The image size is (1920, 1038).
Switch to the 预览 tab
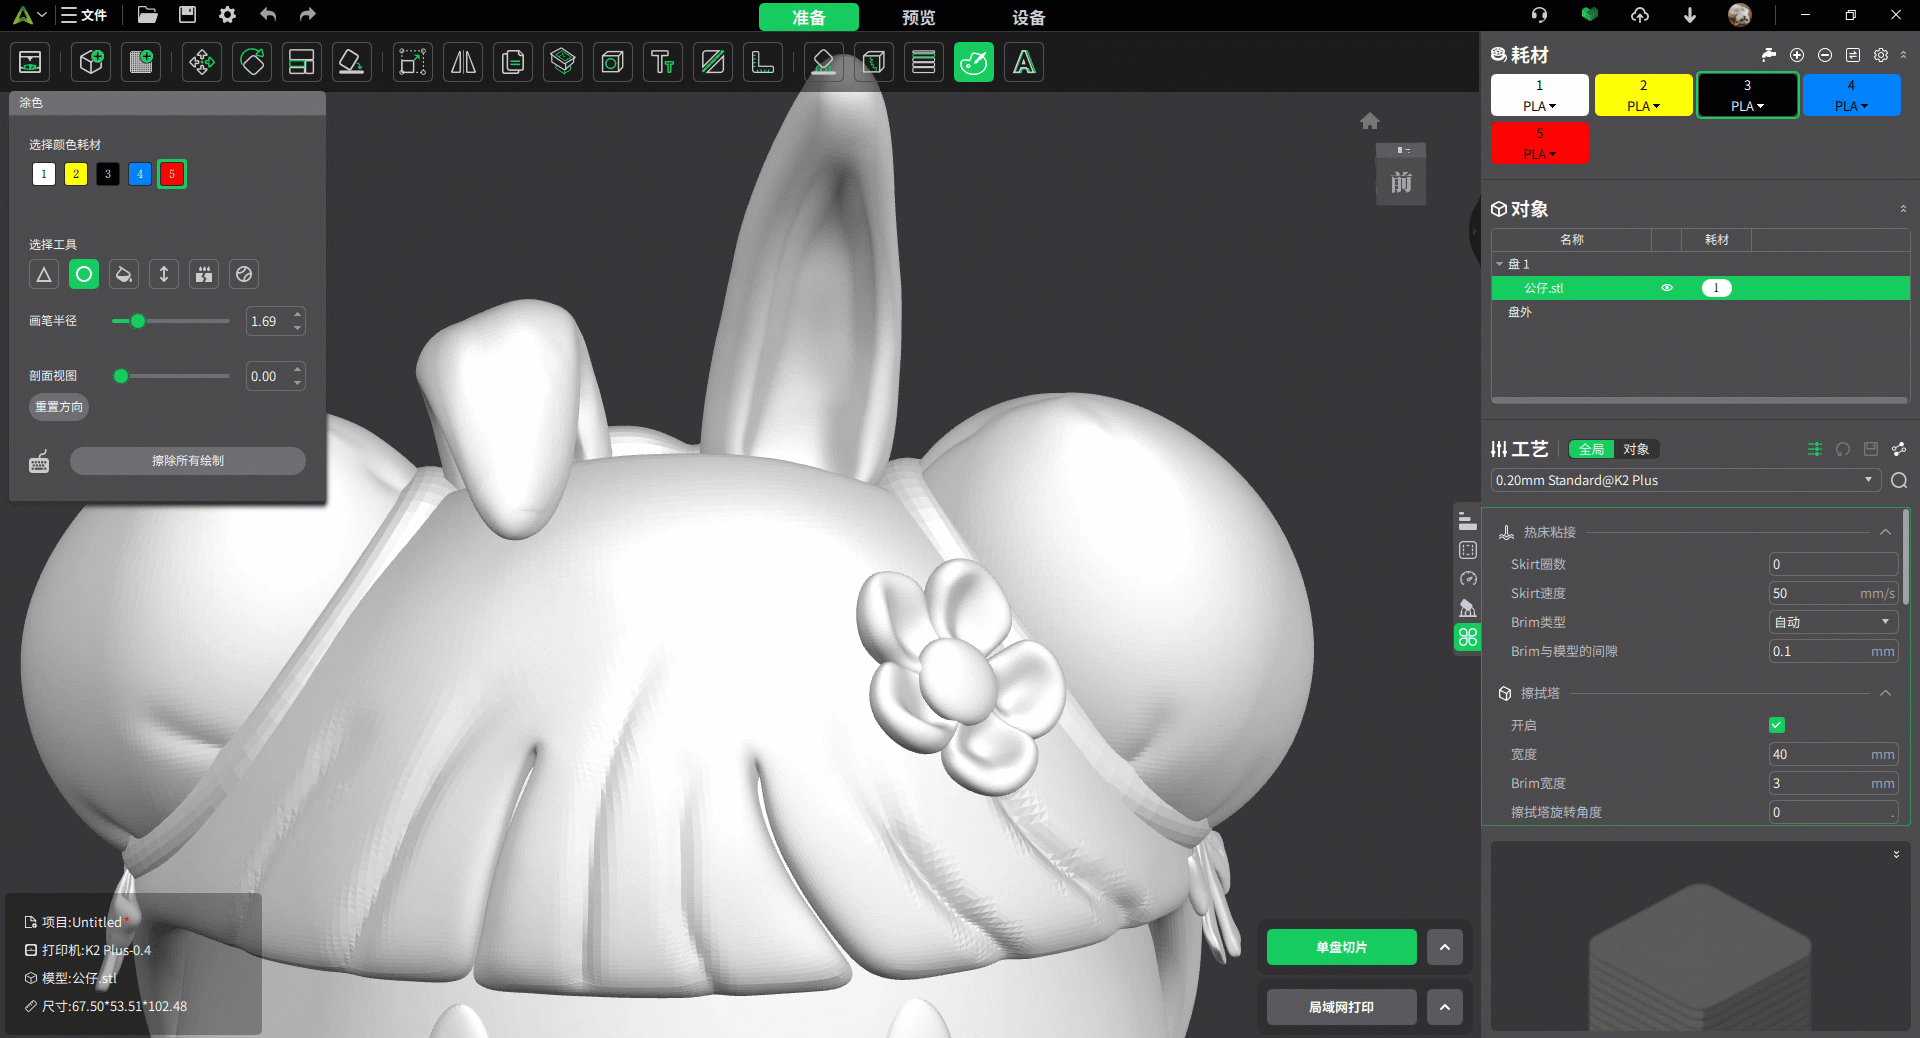pyautogui.click(x=918, y=17)
